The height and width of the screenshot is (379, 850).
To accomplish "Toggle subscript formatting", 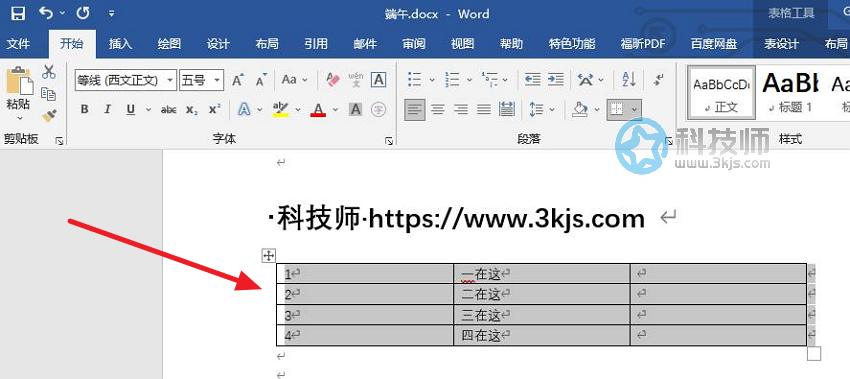I will coord(192,110).
